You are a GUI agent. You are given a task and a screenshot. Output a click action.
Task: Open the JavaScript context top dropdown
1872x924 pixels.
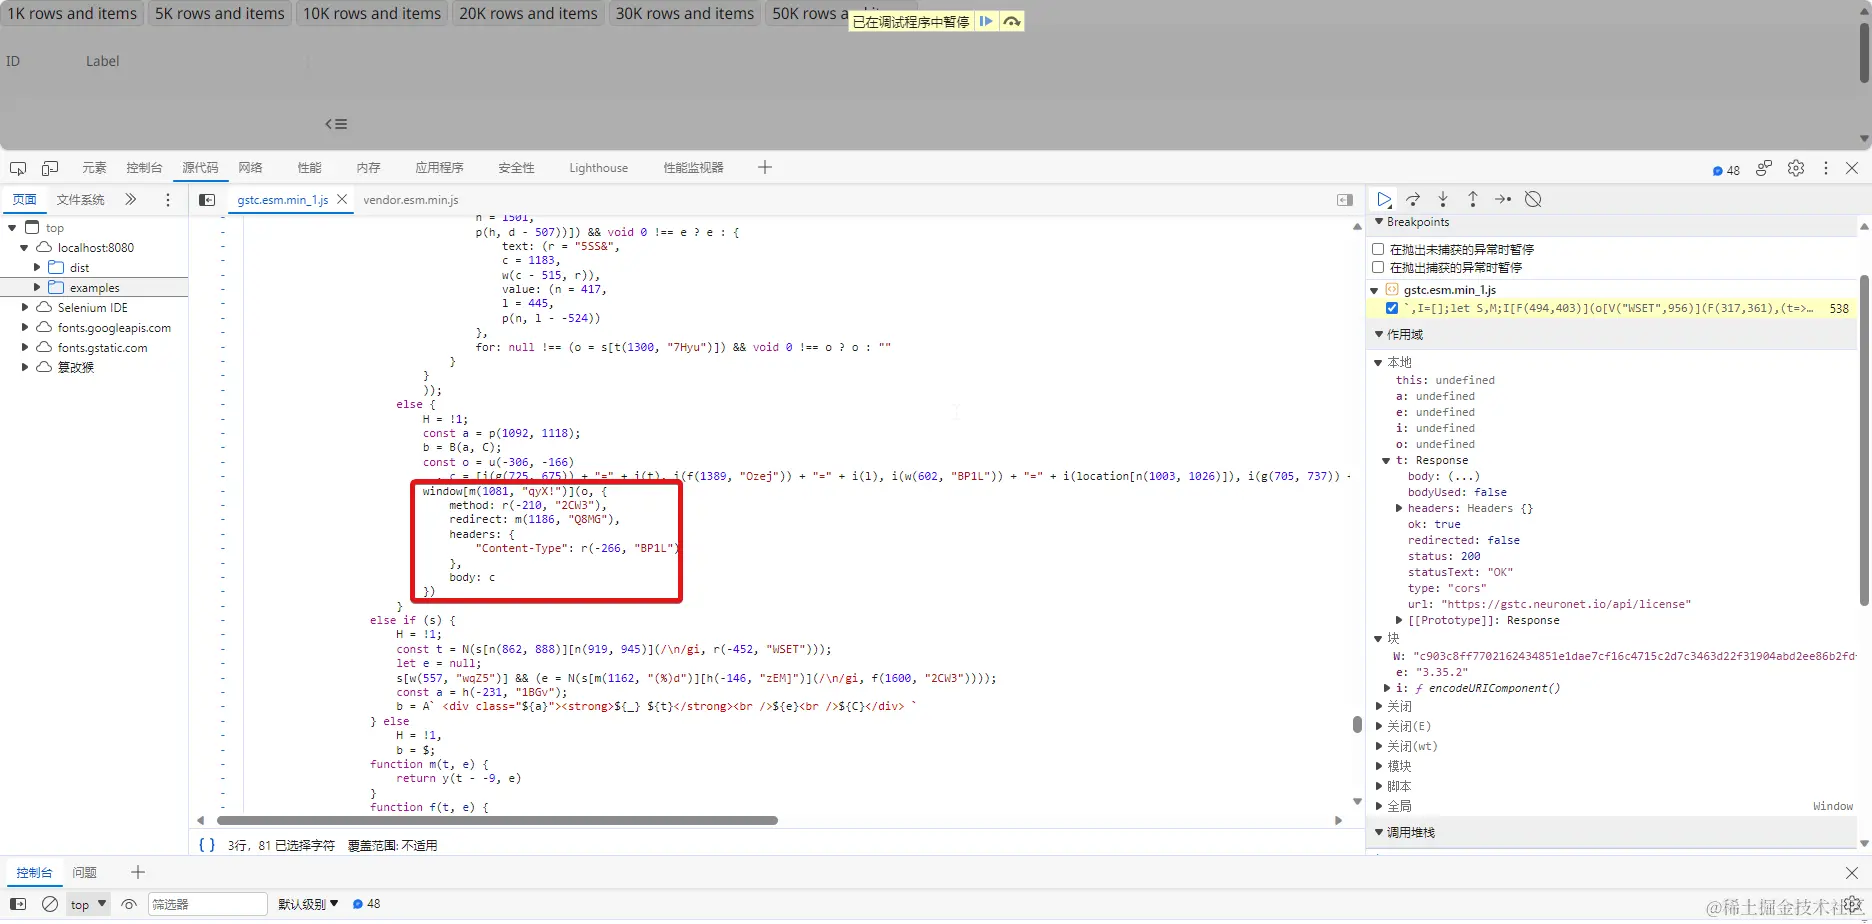(x=88, y=904)
